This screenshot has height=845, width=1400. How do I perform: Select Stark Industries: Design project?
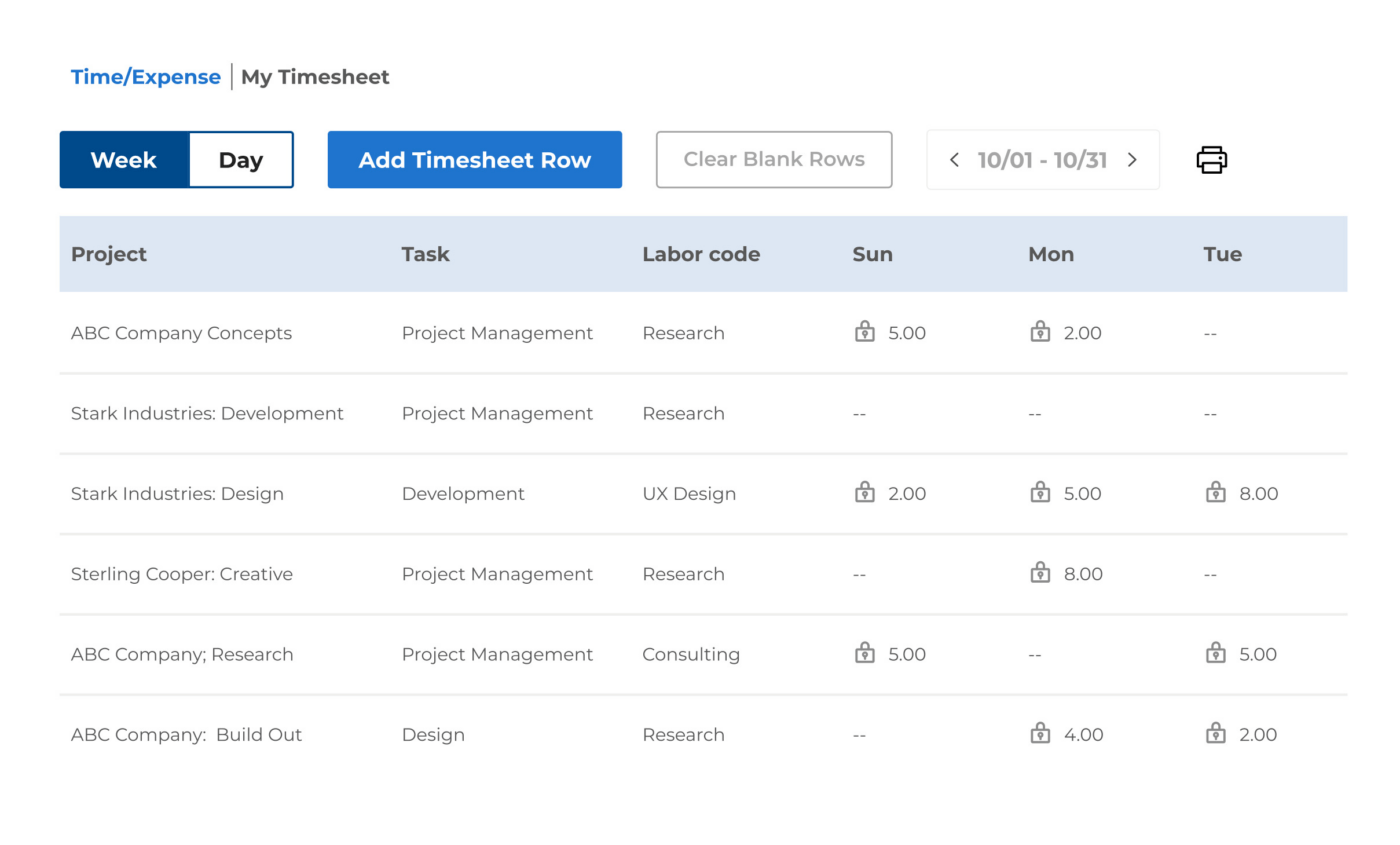pyautogui.click(x=177, y=494)
